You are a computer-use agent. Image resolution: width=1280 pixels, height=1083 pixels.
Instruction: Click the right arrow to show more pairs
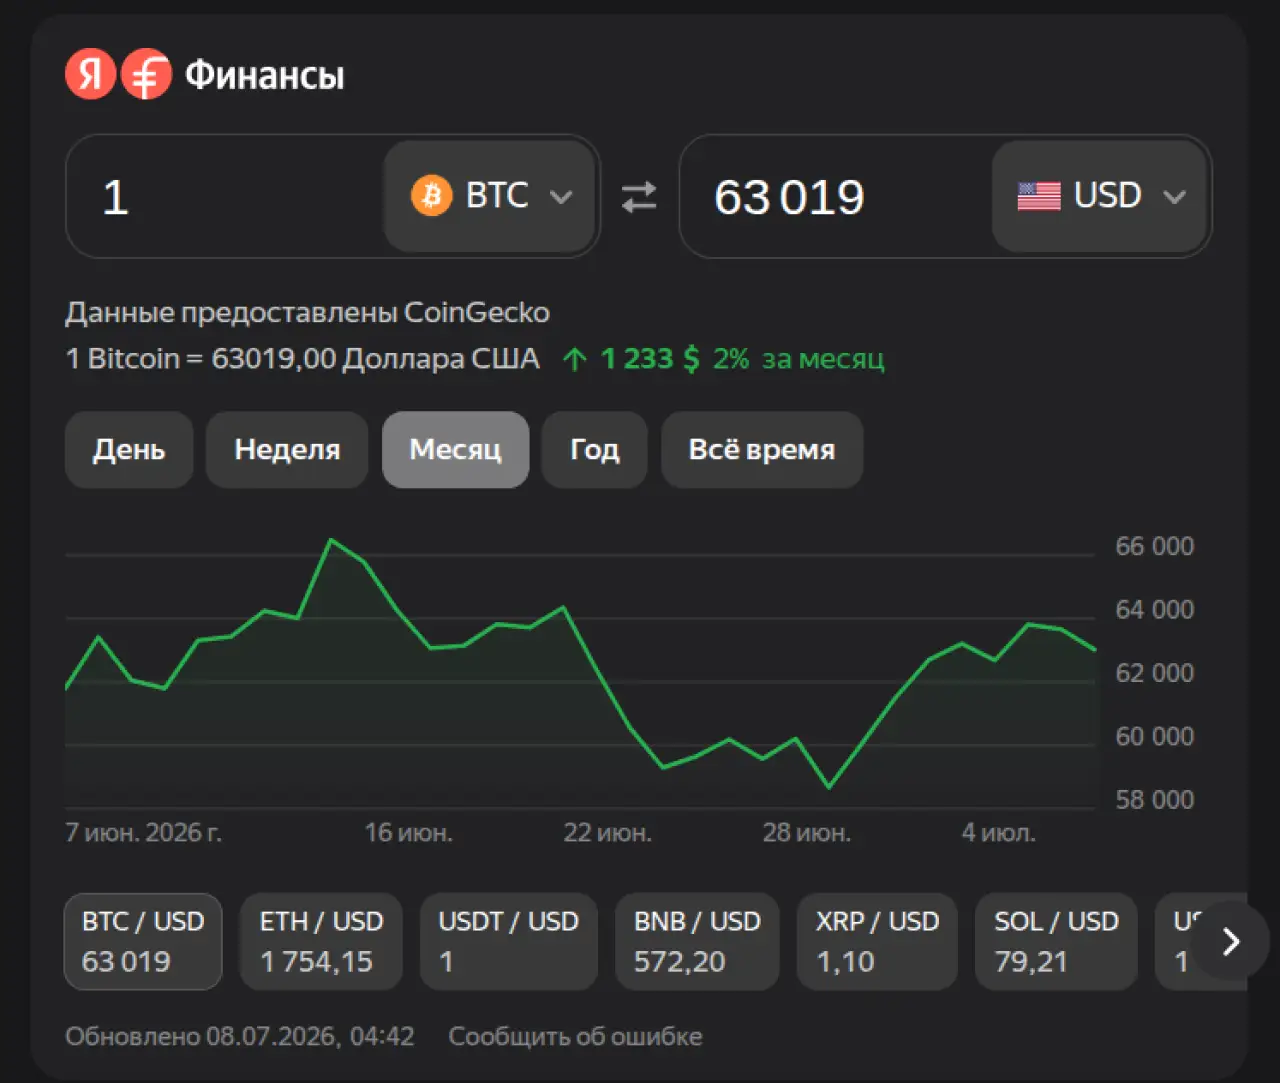click(x=1231, y=941)
